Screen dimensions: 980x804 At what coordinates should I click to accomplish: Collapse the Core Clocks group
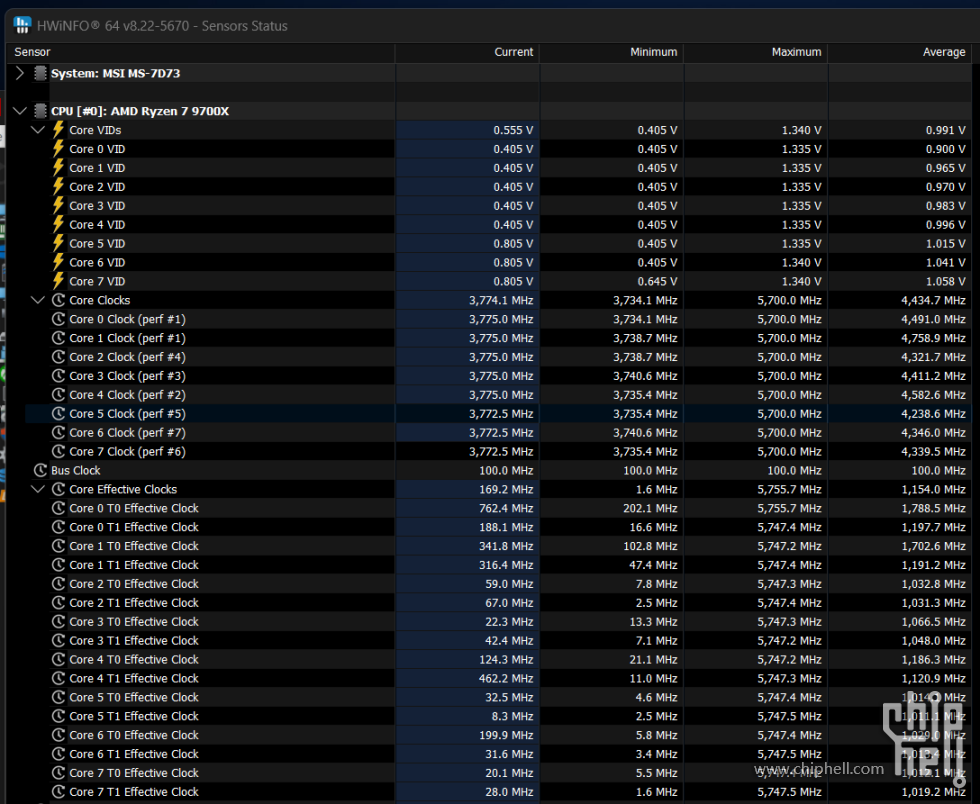tap(38, 300)
